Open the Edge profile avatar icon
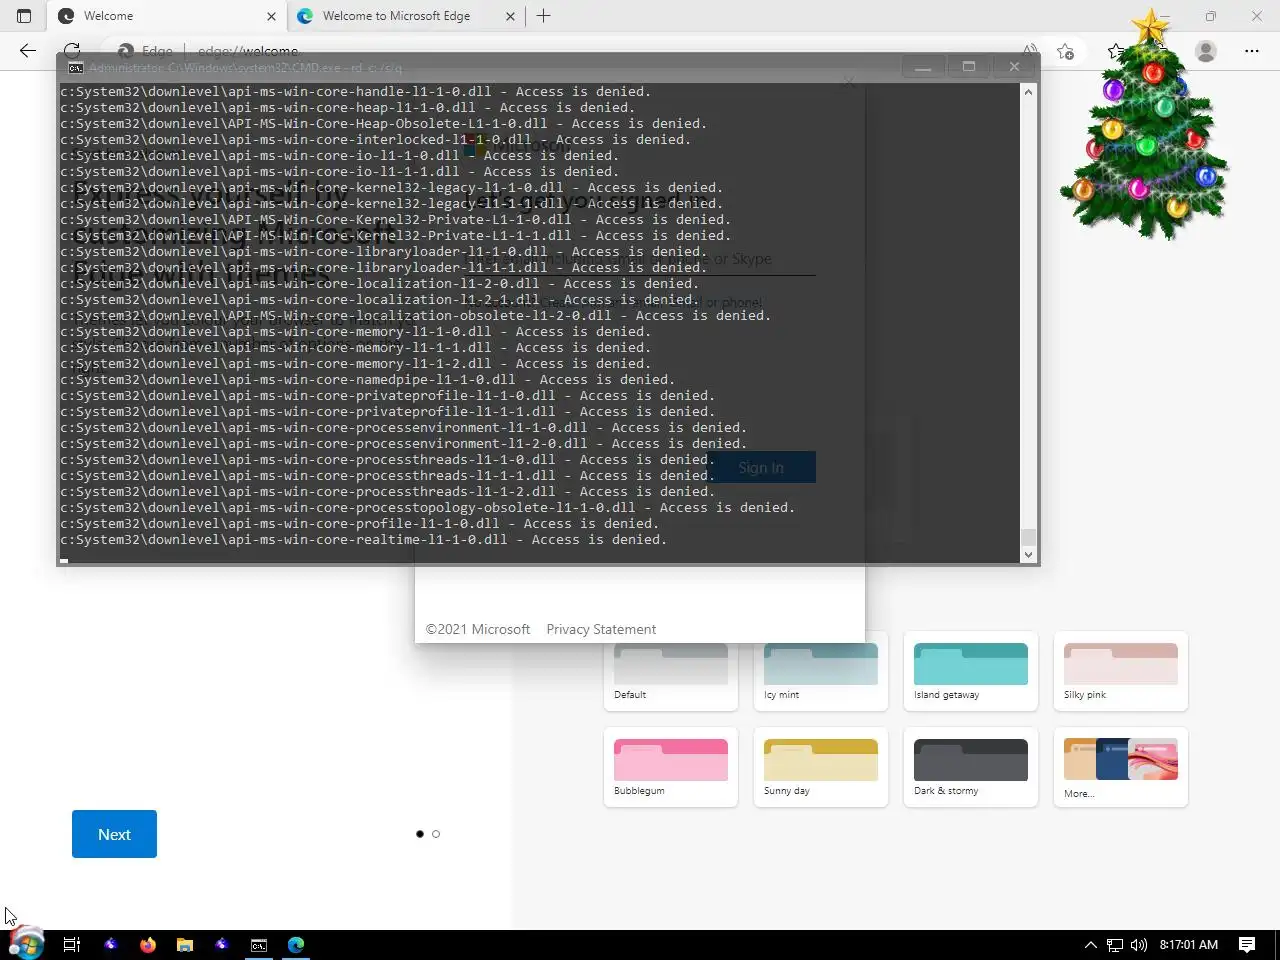The image size is (1280, 960). click(x=1206, y=51)
